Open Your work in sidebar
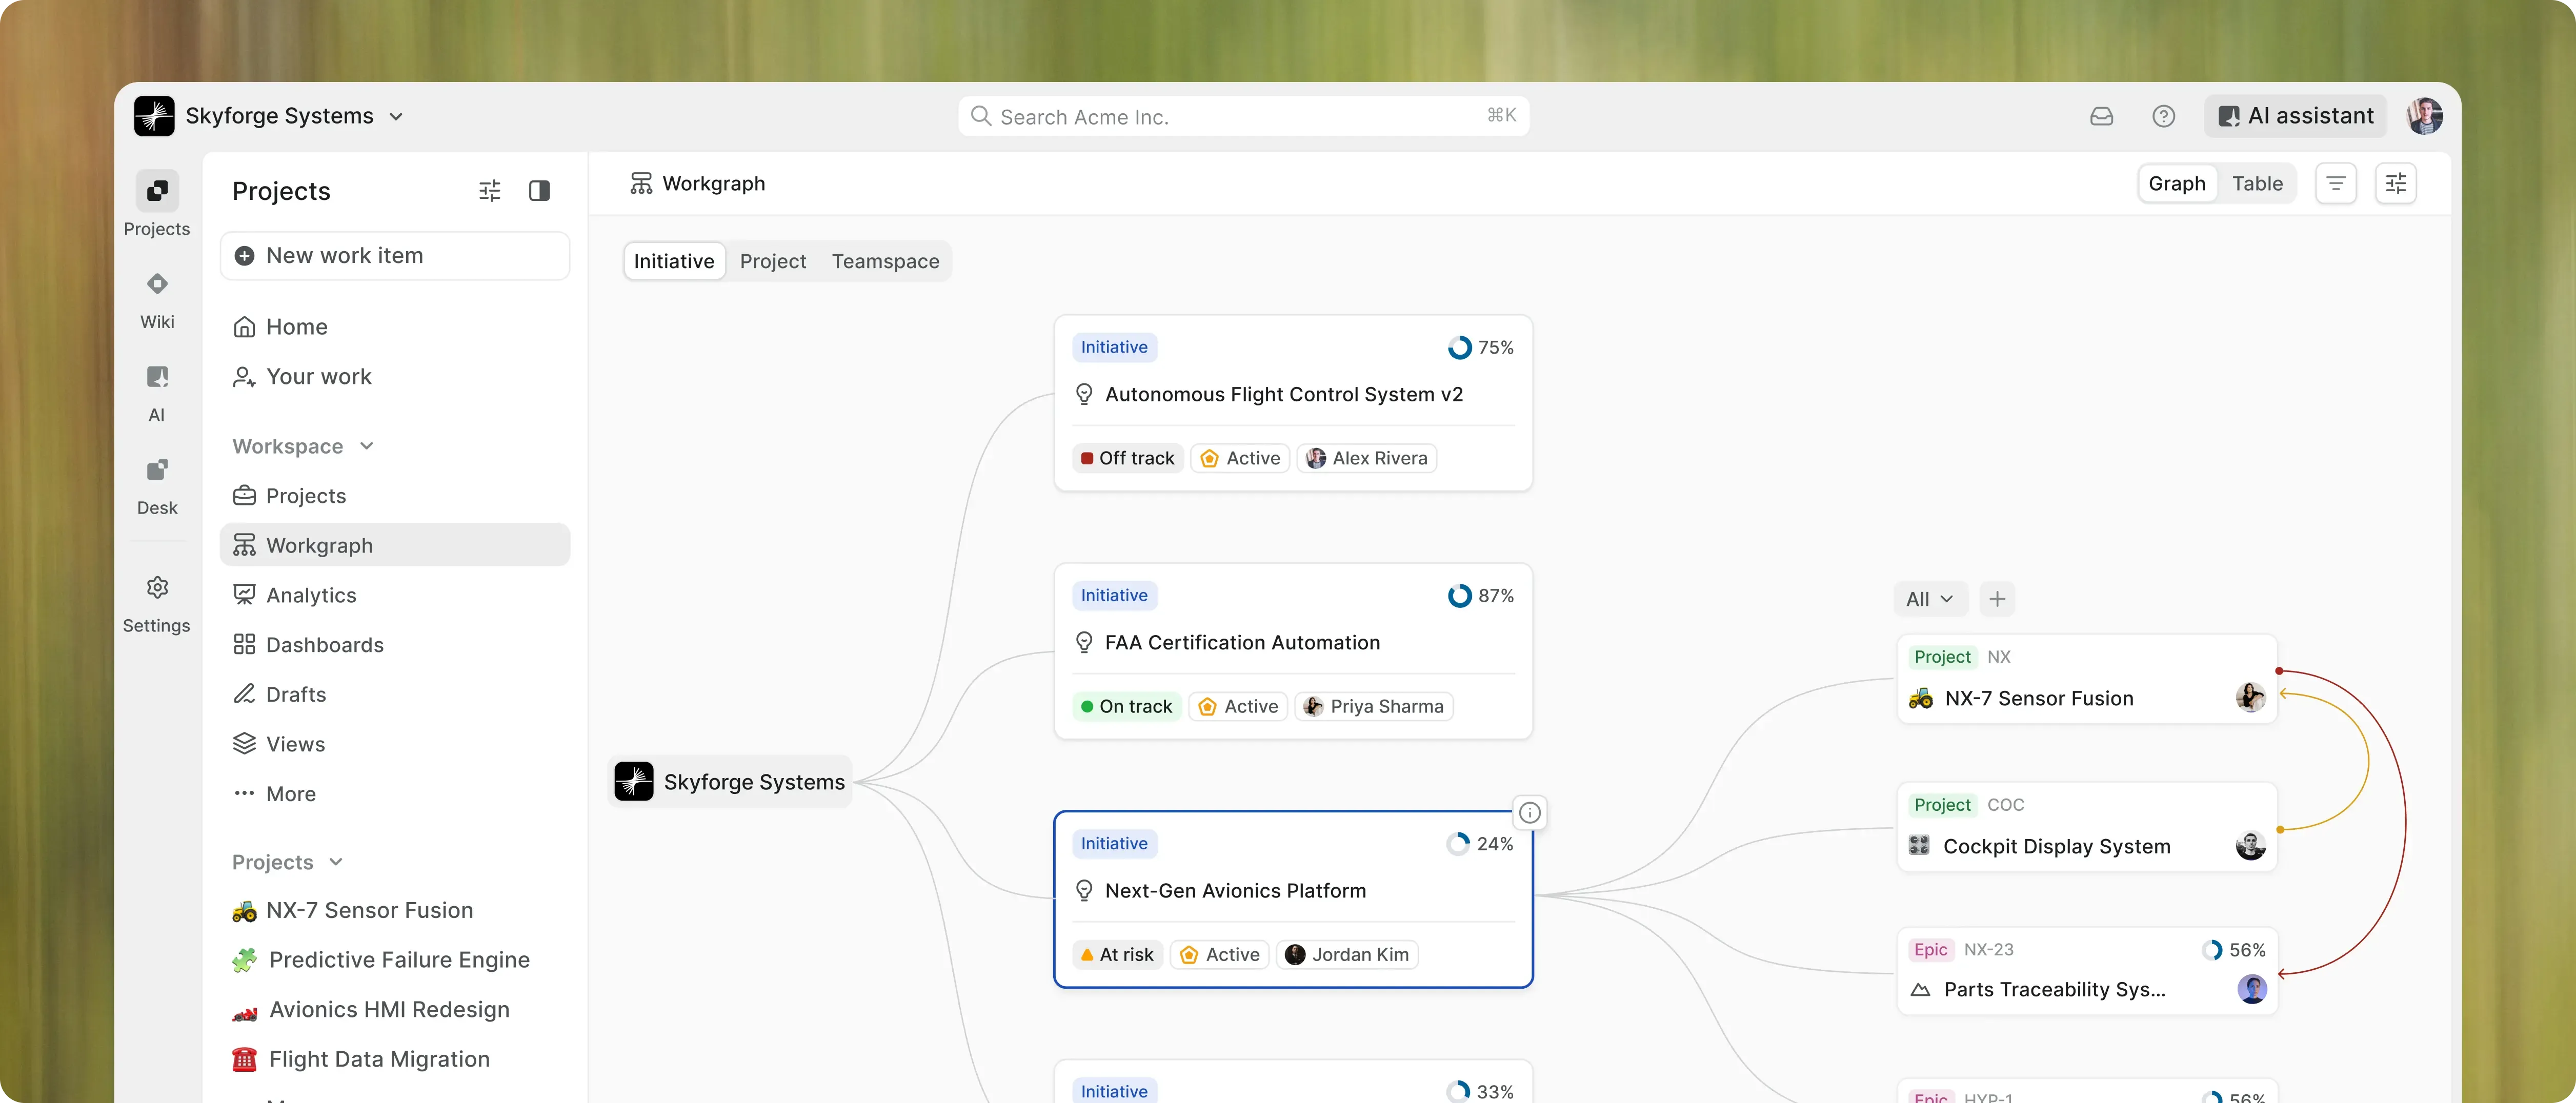 [x=394, y=376]
